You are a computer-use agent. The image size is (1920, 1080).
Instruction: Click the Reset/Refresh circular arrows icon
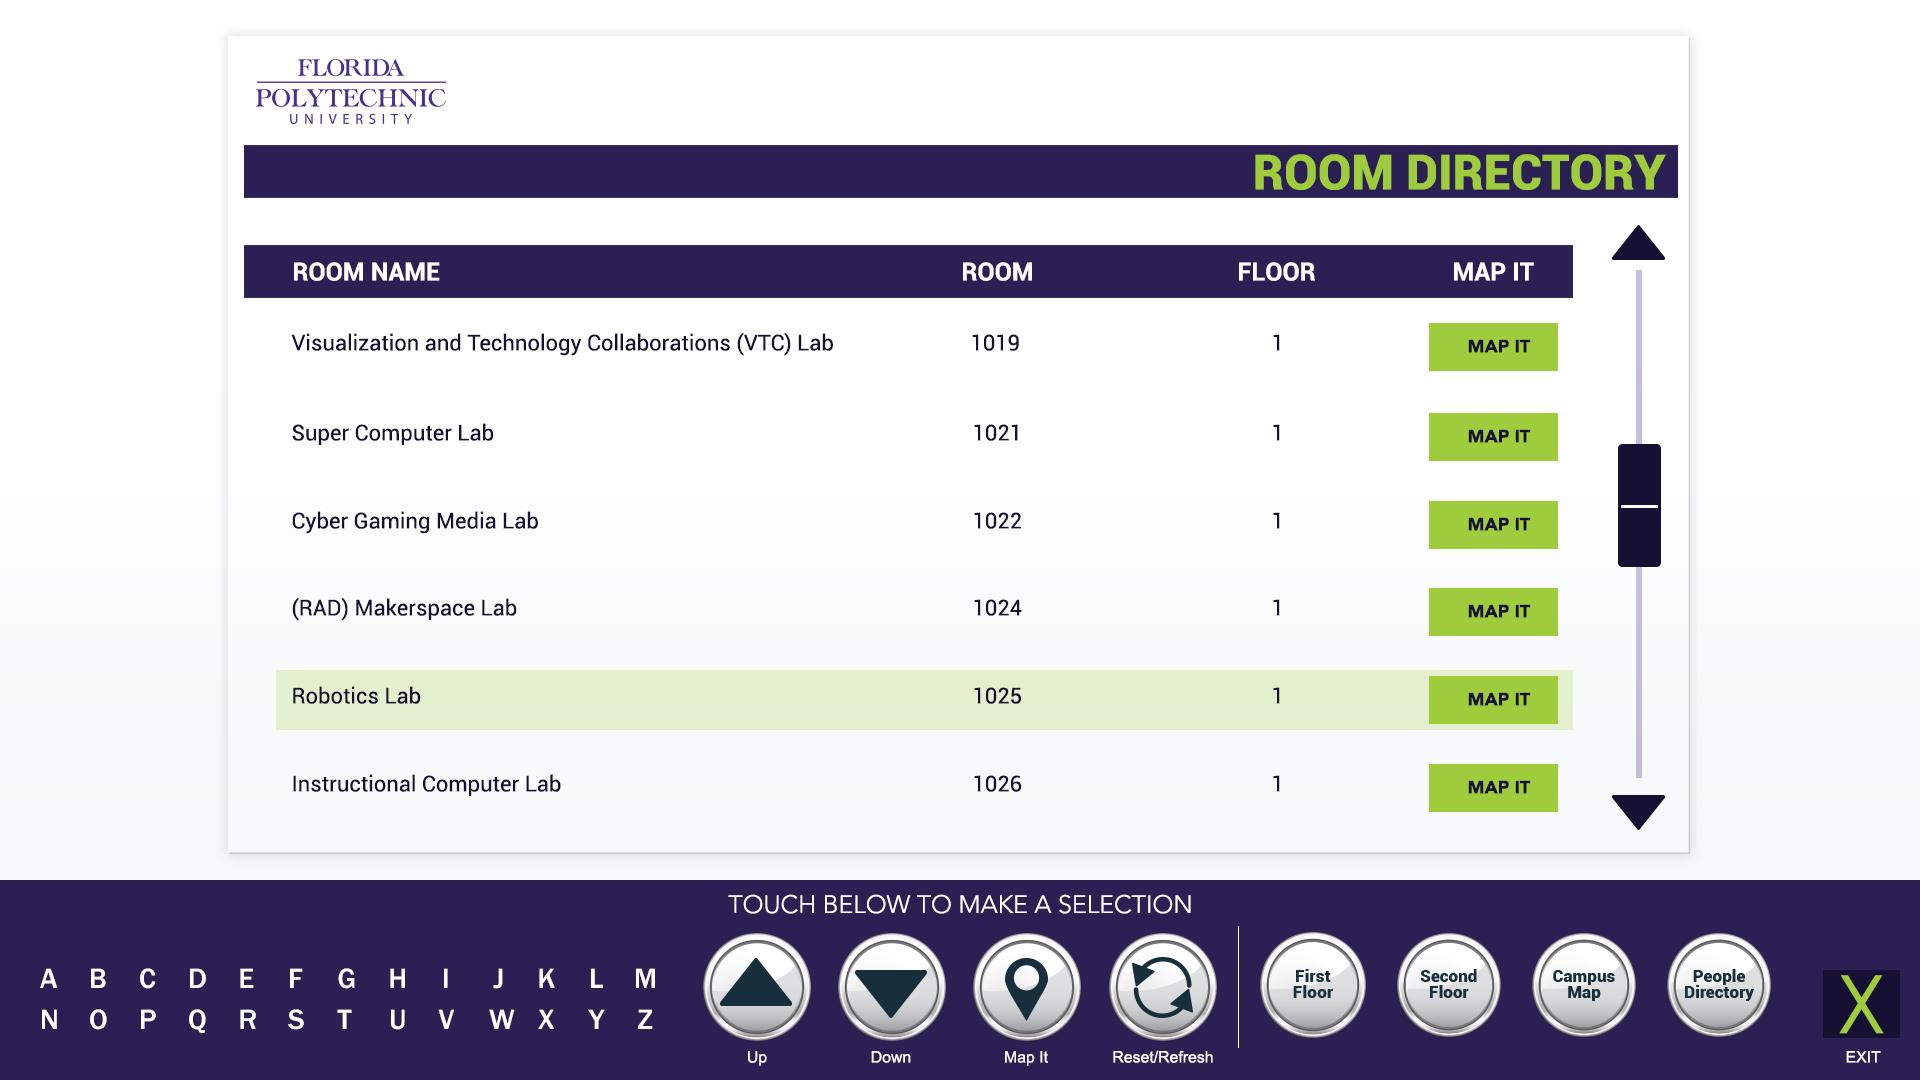1162,987
